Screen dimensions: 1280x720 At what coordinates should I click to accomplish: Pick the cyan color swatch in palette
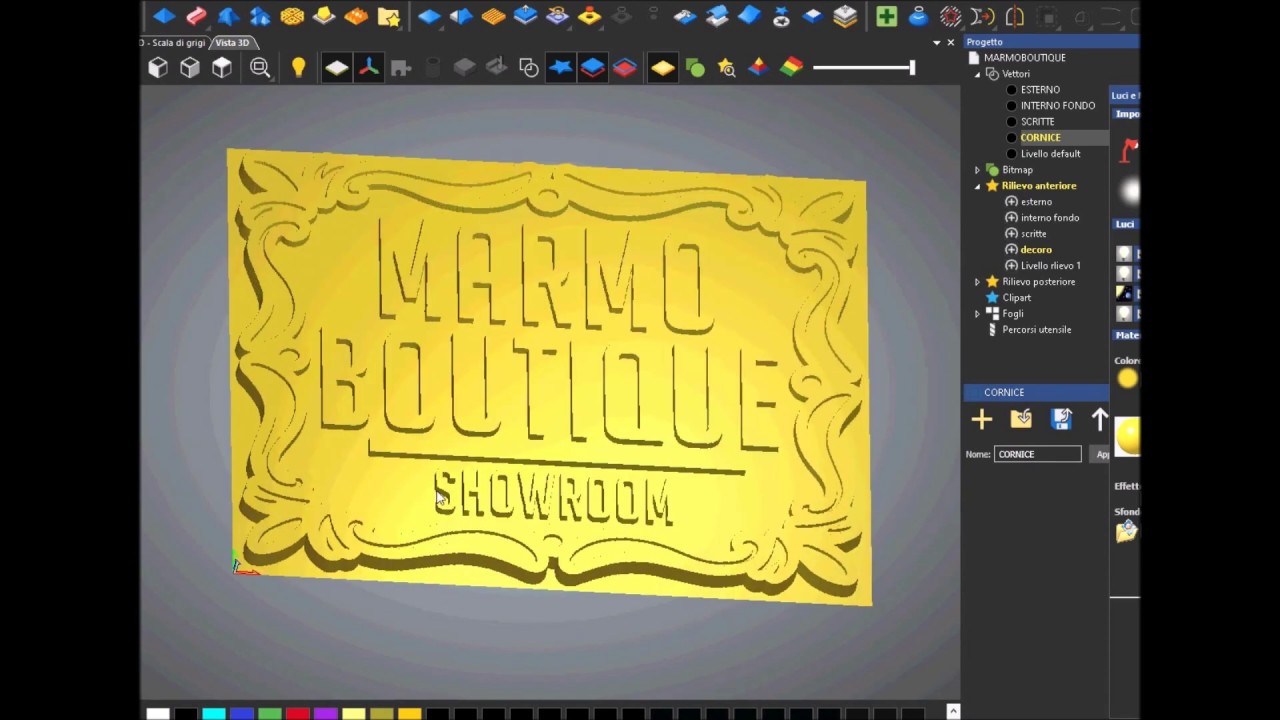click(x=213, y=713)
